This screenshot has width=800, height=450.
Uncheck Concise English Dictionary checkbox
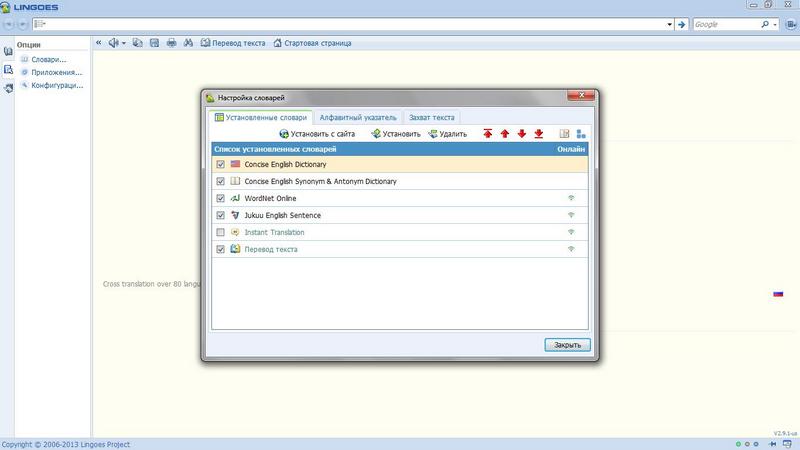click(x=220, y=164)
